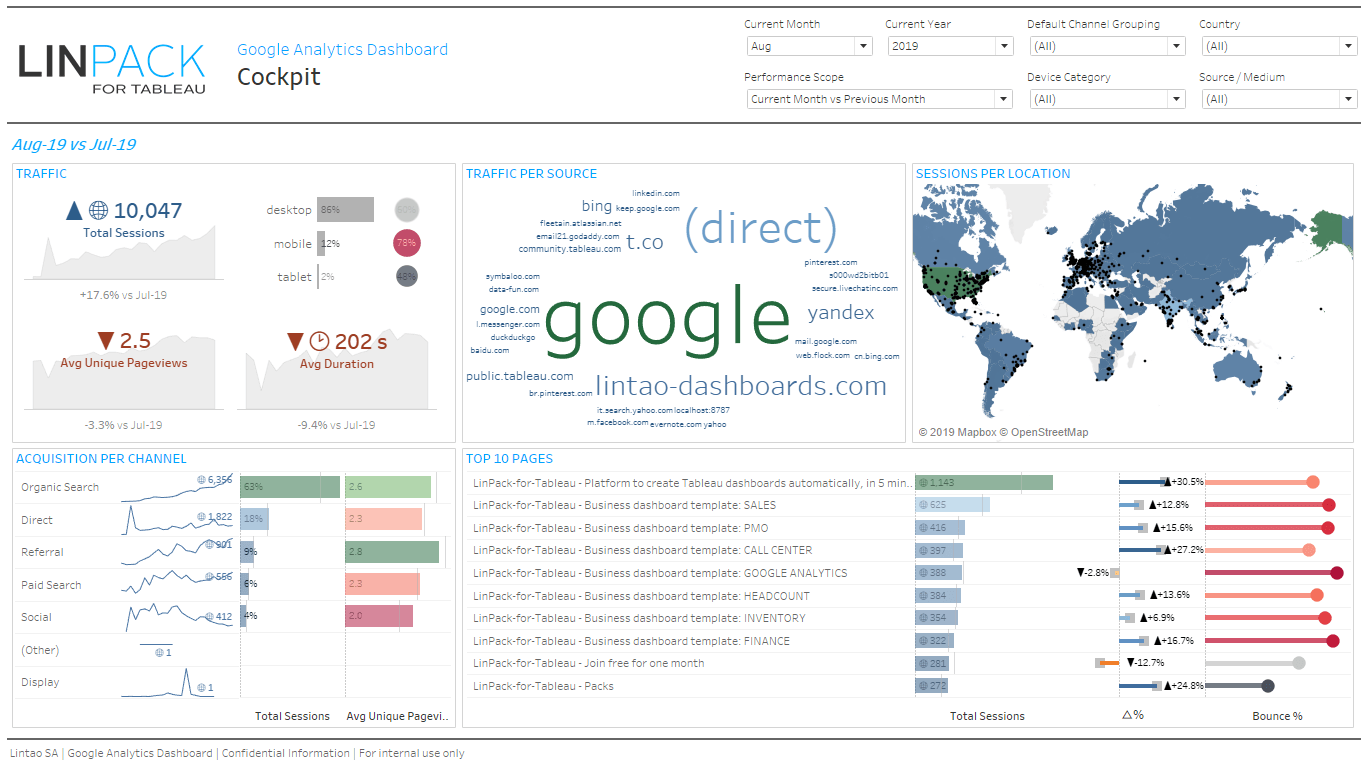Open the 'Business dashboard template: HEADCOUNT' row

[x=641, y=596]
